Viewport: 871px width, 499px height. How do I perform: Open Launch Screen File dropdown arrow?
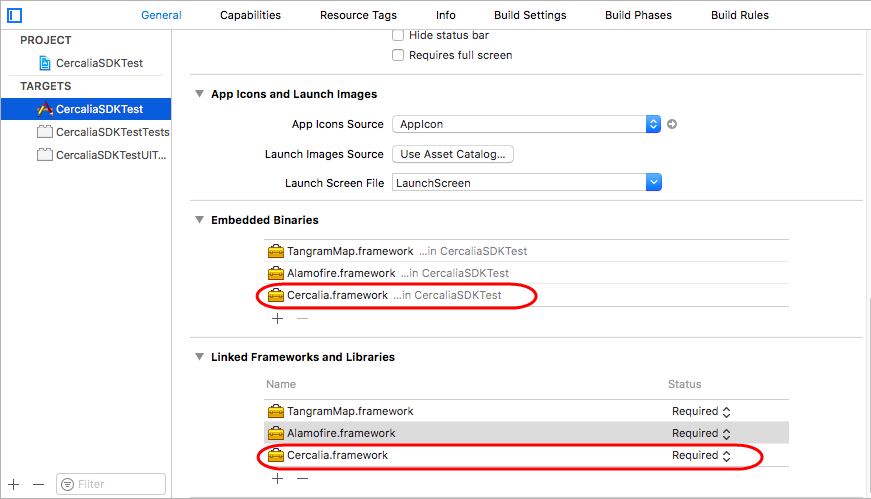click(x=654, y=182)
